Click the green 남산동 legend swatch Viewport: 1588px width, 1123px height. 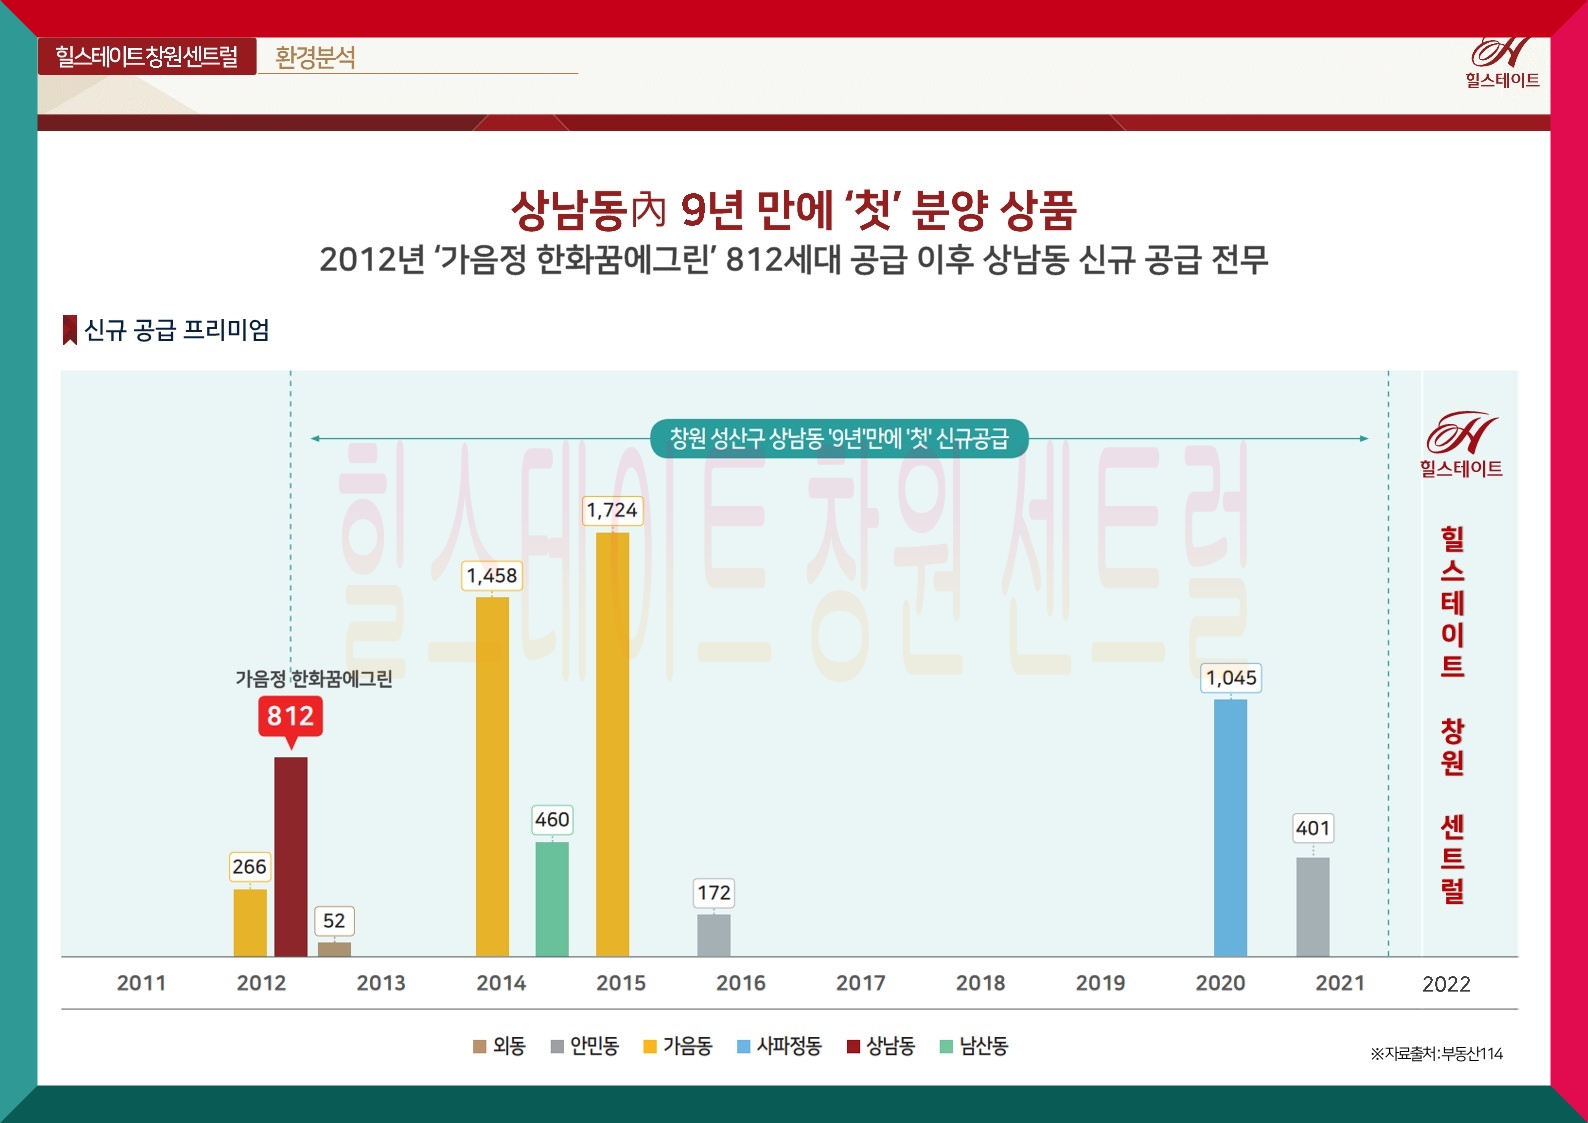tap(947, 1047)
